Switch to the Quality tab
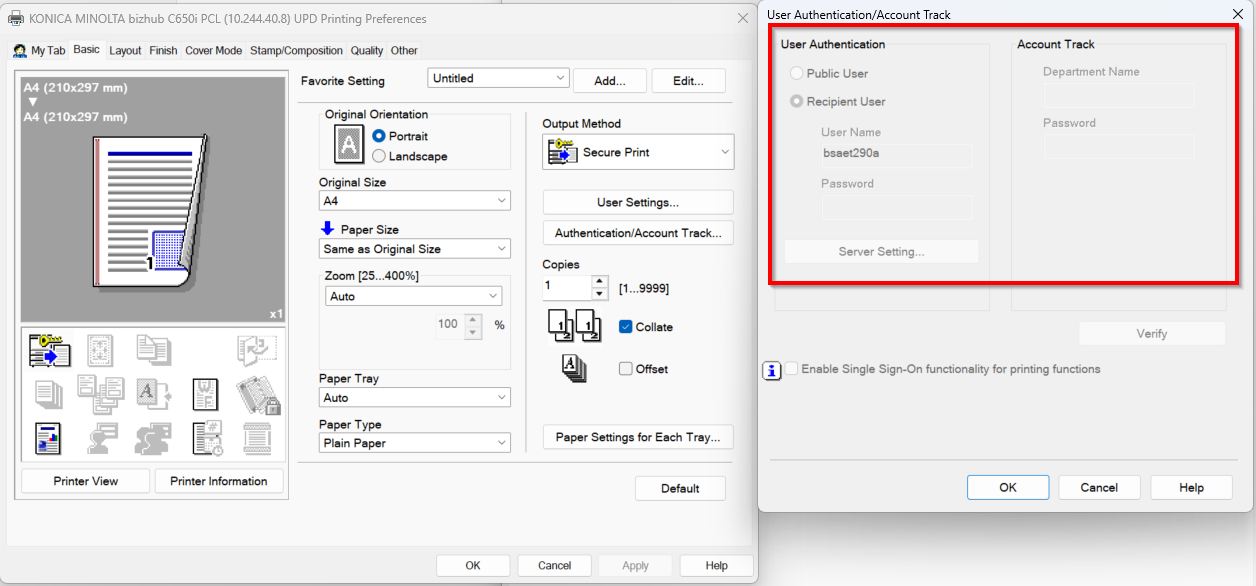 click(x=366, y=50)
